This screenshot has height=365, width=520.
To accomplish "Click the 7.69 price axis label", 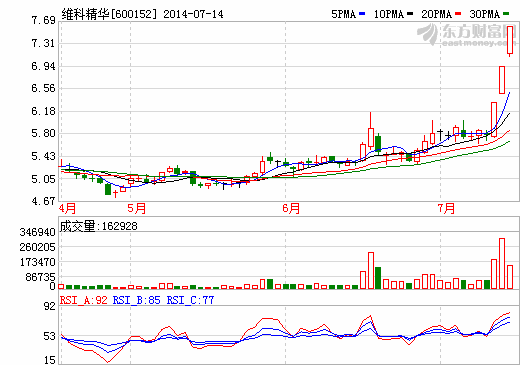I will pos(43,21).
